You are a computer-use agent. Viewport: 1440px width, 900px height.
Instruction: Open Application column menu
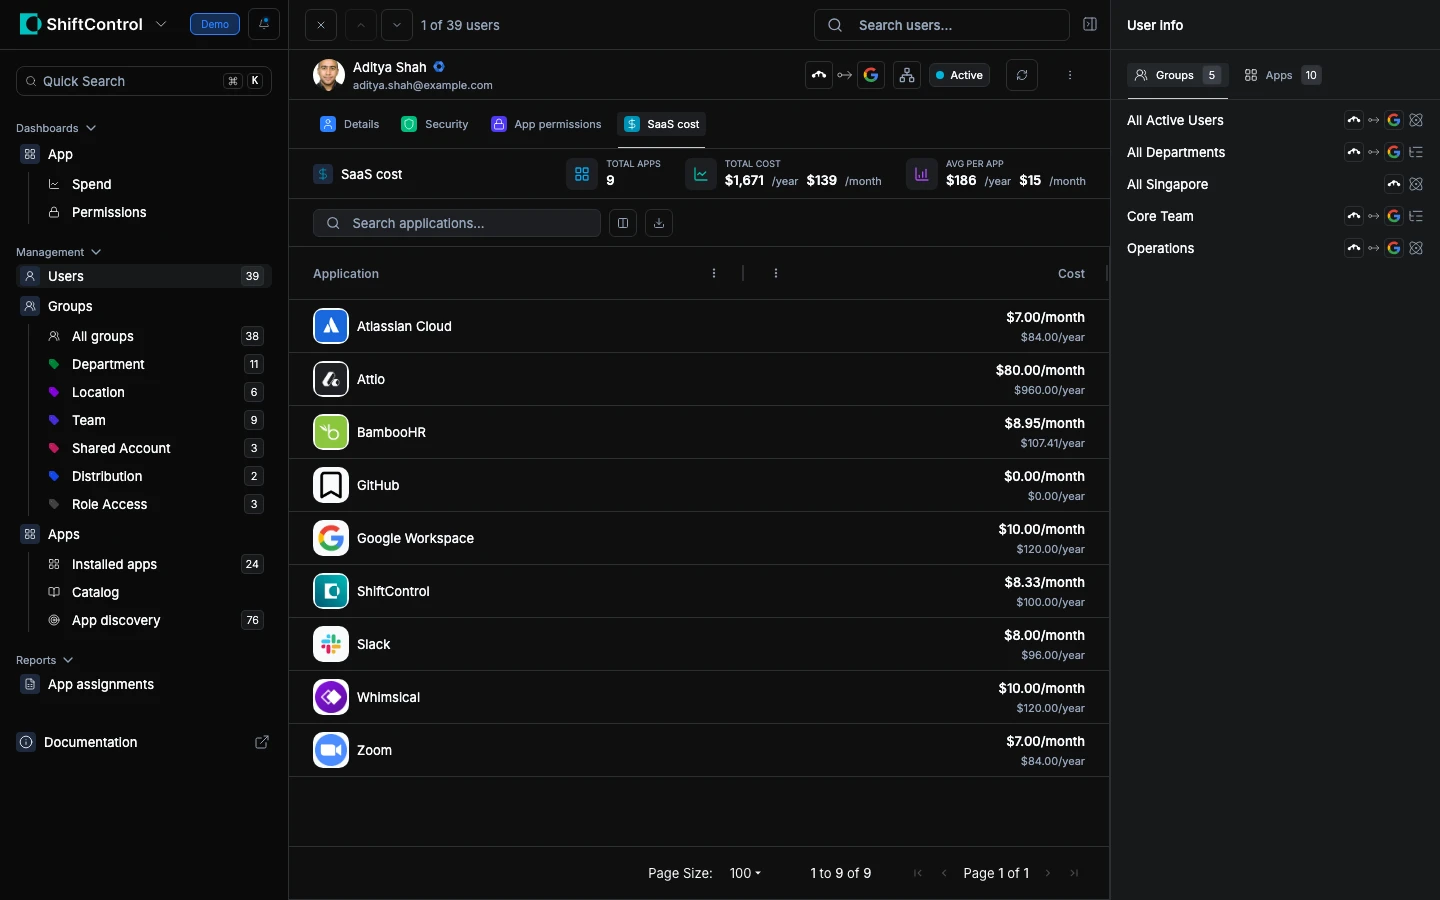[x=714, y=273]
